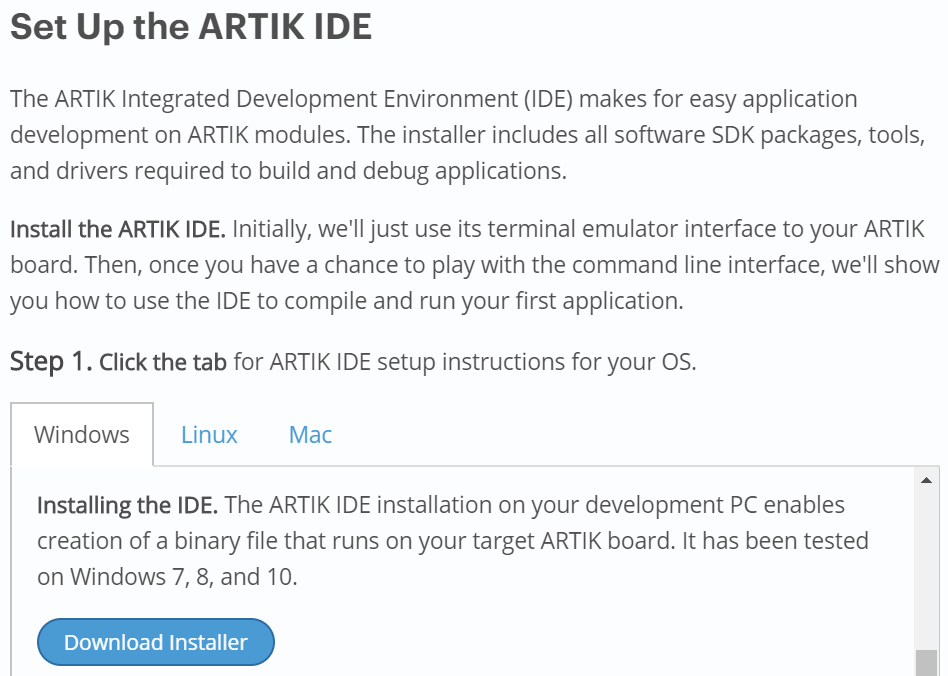Click the scrollbar up arrow in tab panel
Image resolution: width=948 pixels, height=676 pixels.
coord(926,480)
